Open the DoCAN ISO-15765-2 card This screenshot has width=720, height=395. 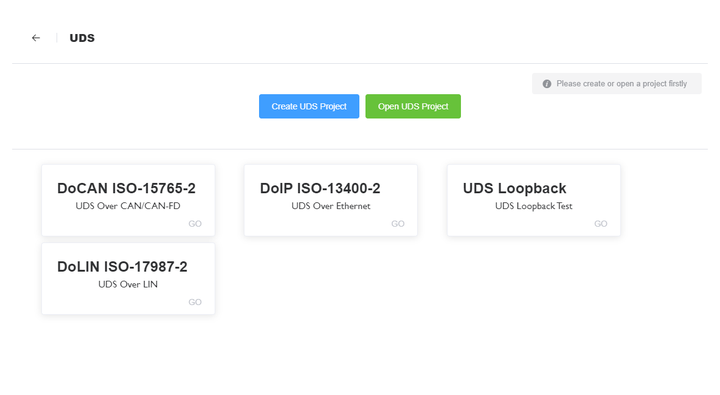pos(128,200)
